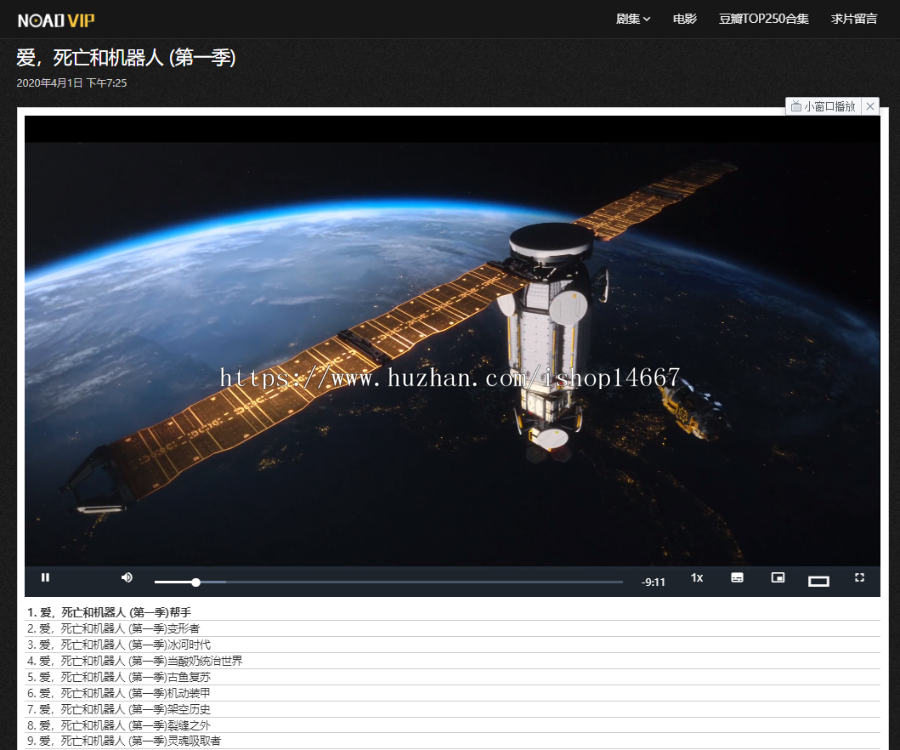Open fullscreen mode icon

tap(859, 577)
